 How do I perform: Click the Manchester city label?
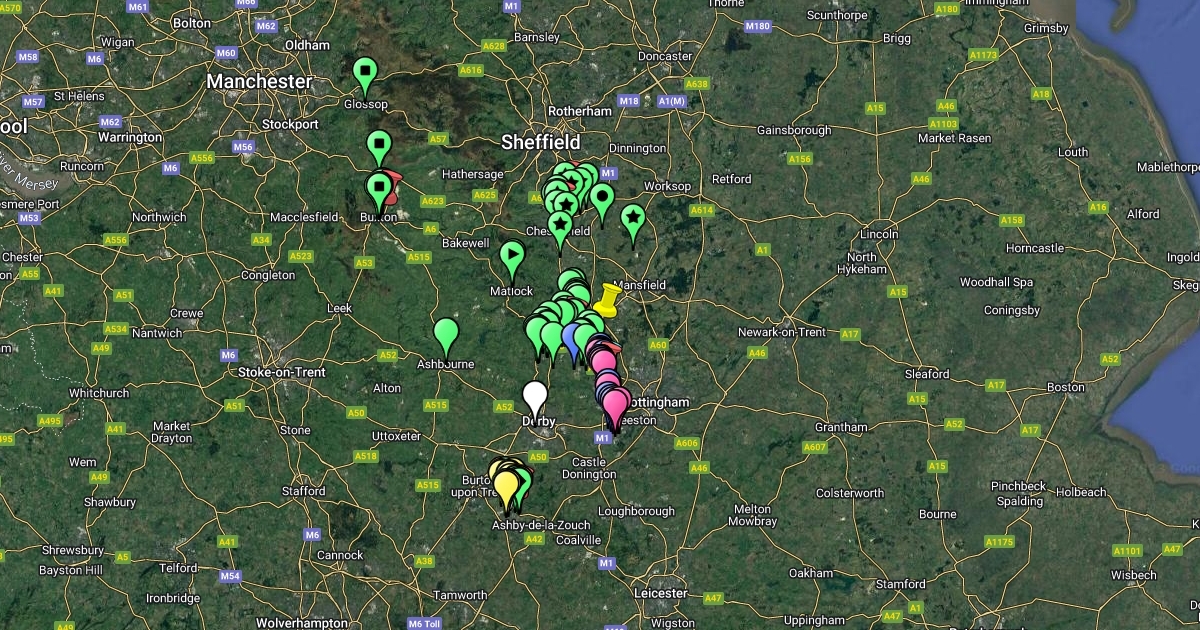pyautogui.click(x=260, y=81)
